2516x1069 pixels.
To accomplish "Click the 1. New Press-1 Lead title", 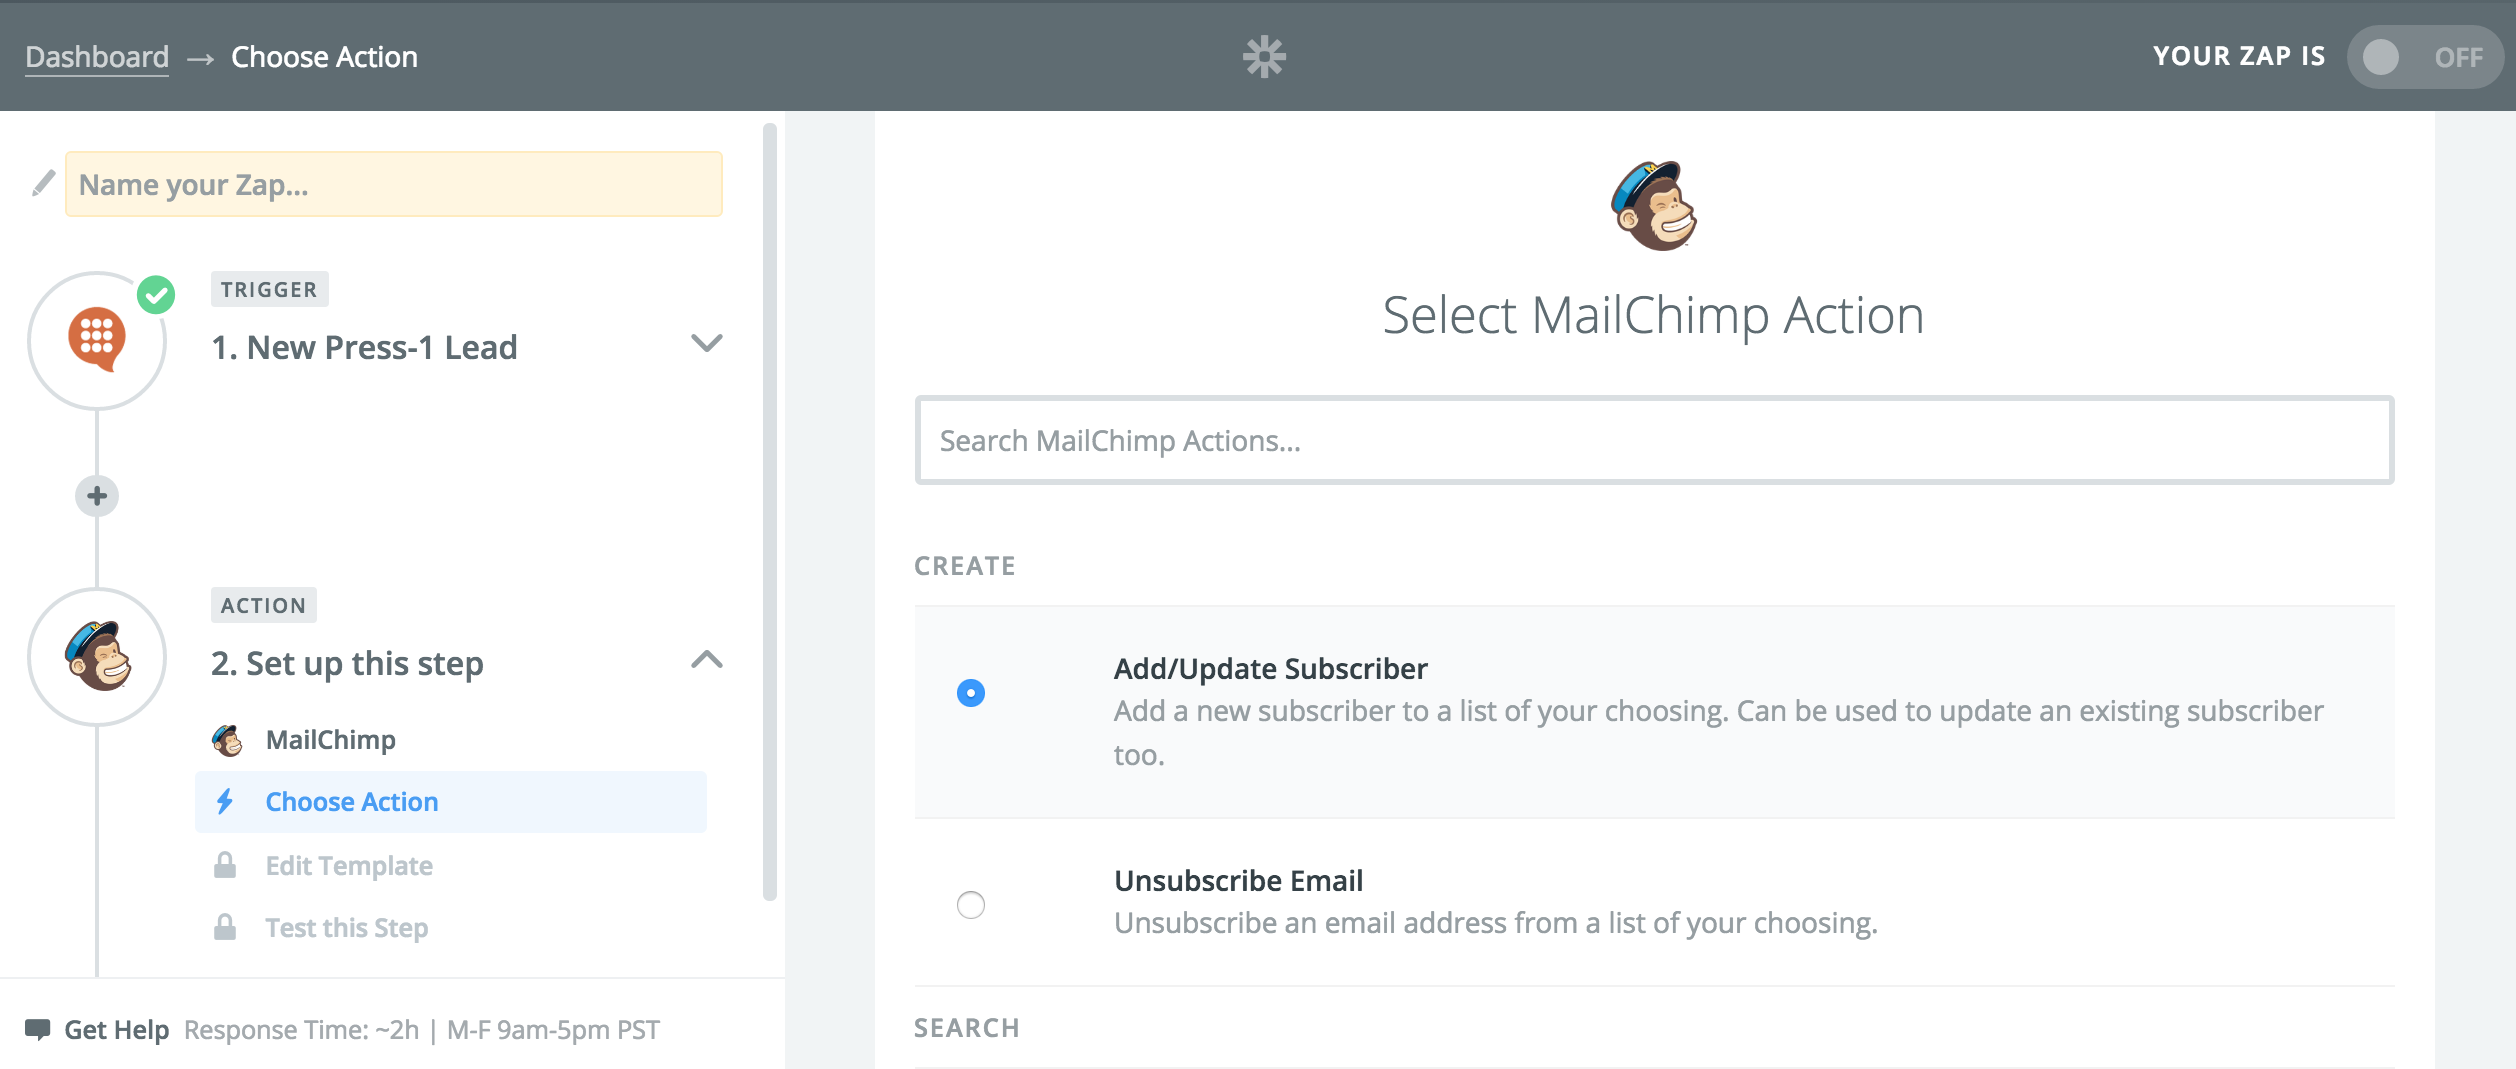I will point(364,347).
